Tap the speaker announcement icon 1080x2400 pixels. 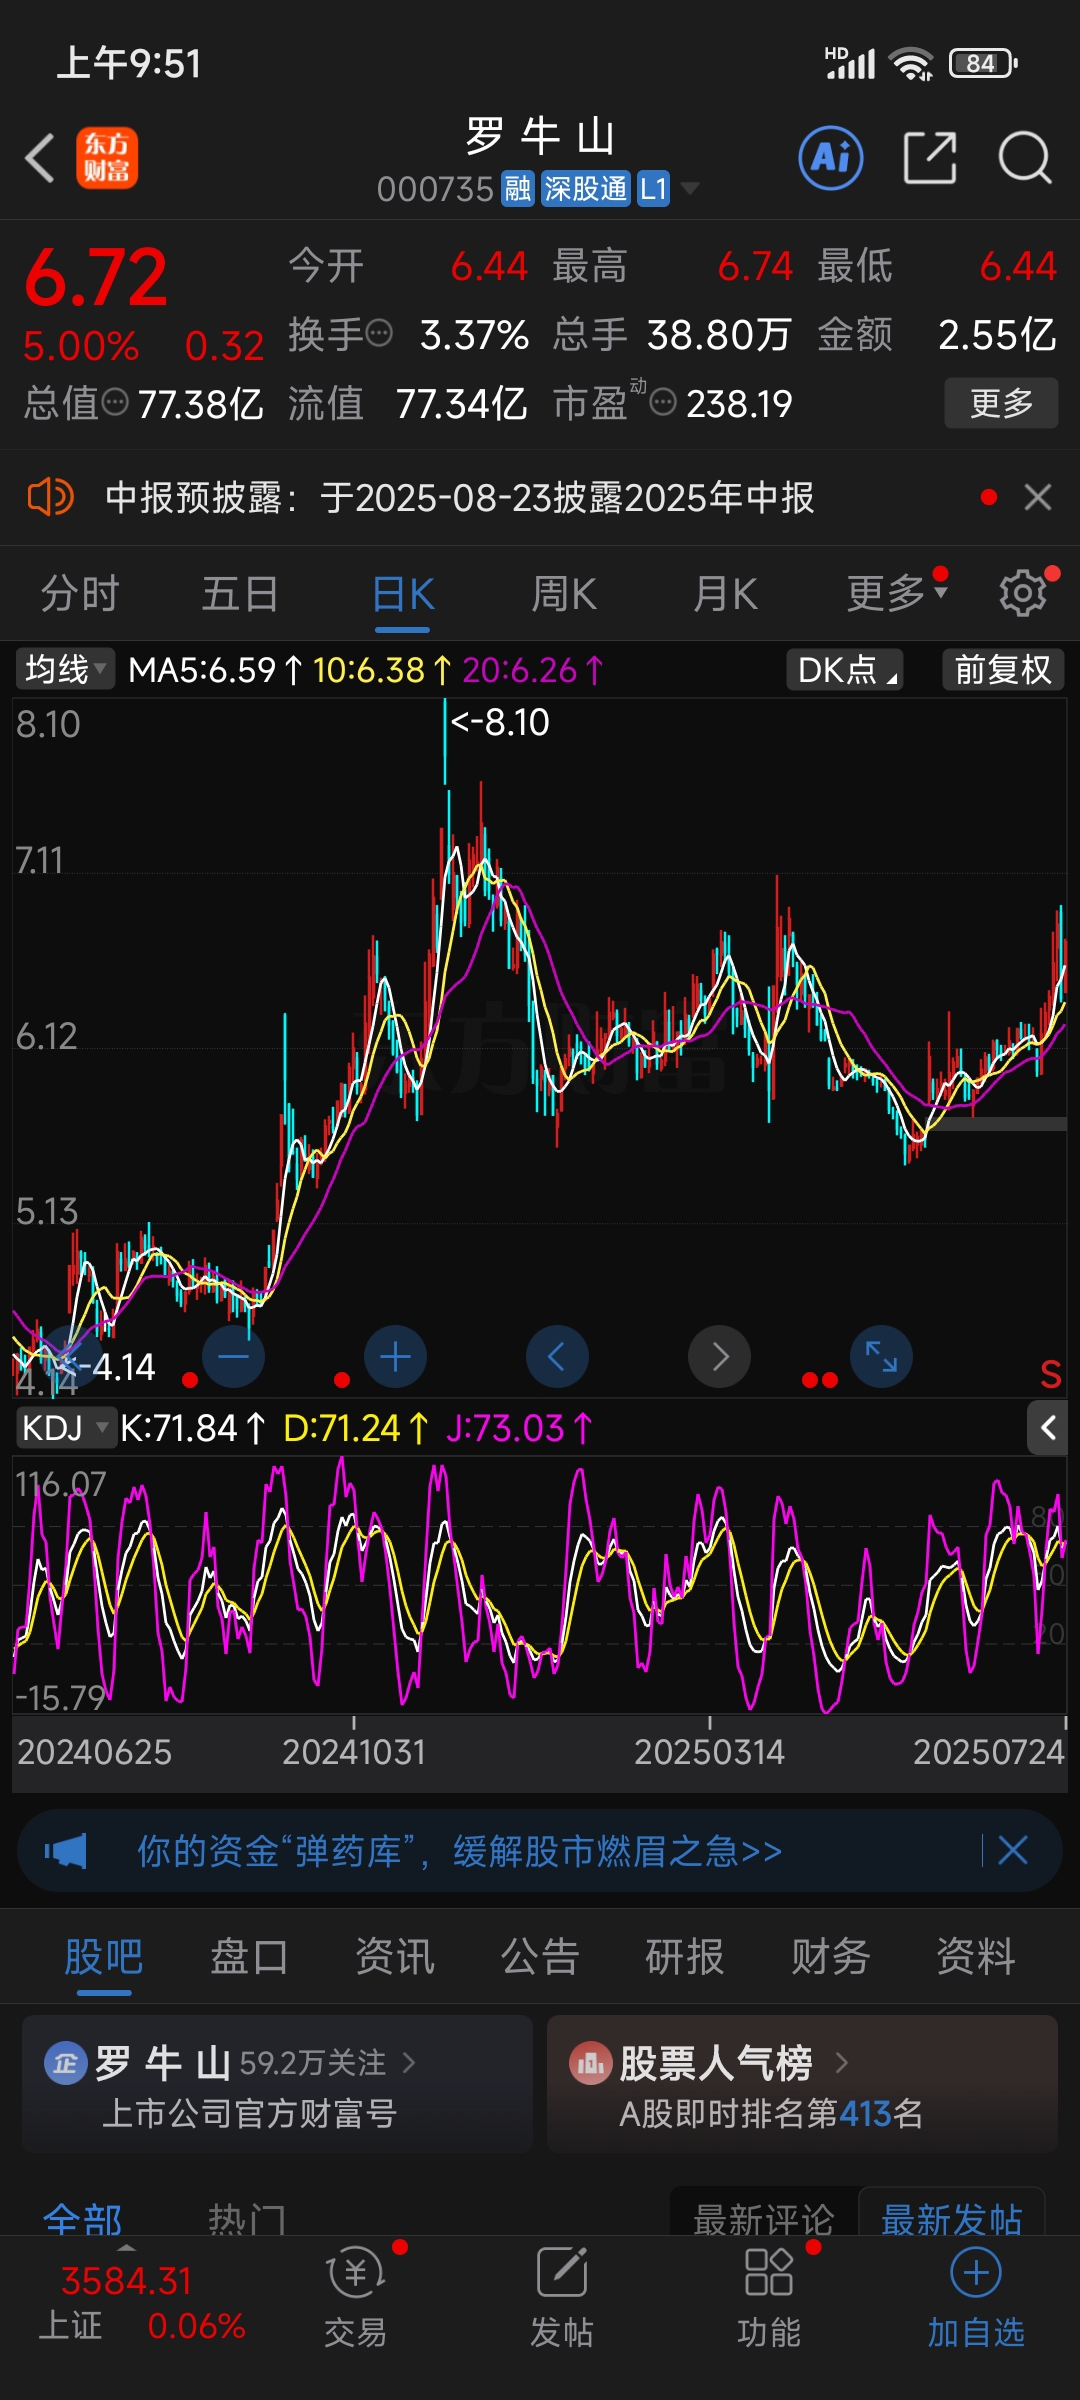[50, 496]
